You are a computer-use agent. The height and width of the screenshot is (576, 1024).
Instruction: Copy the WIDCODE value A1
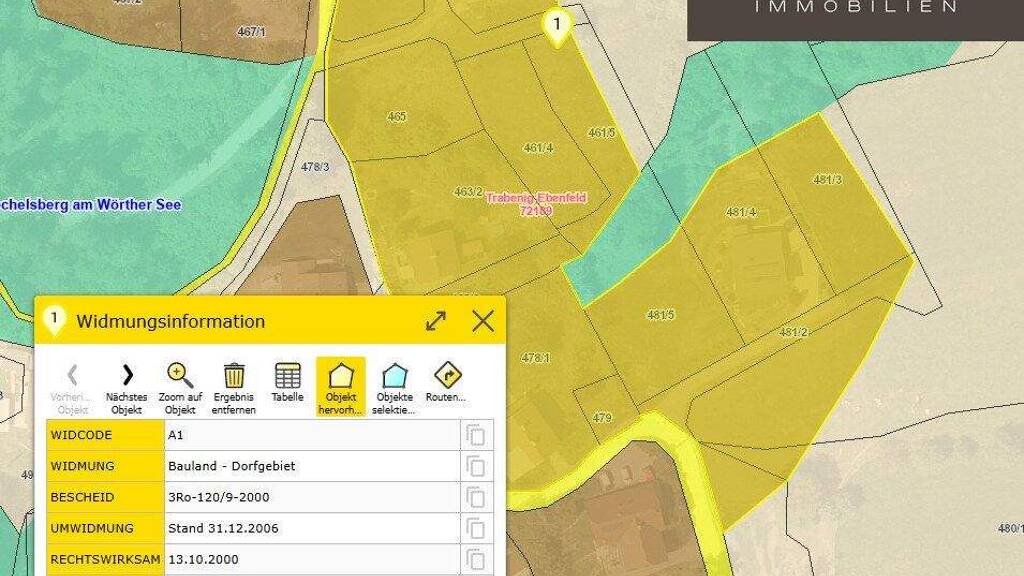click(x=476, y=435)
